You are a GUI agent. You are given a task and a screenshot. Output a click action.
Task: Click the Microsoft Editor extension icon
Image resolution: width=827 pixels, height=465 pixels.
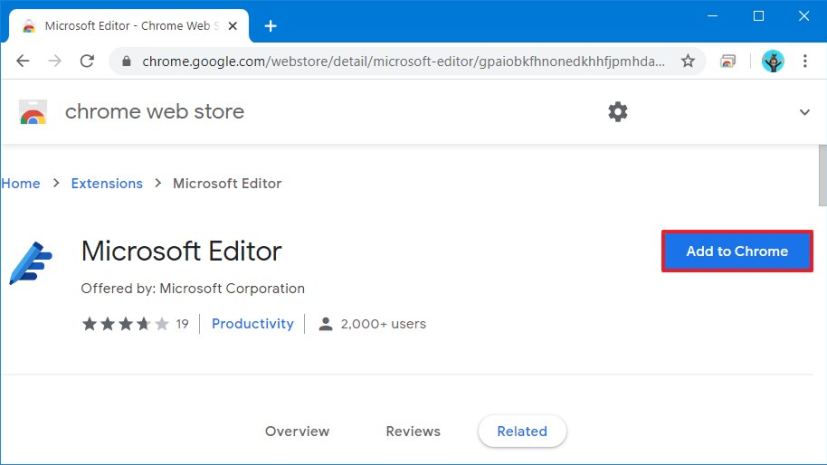[x=31, y=263]
